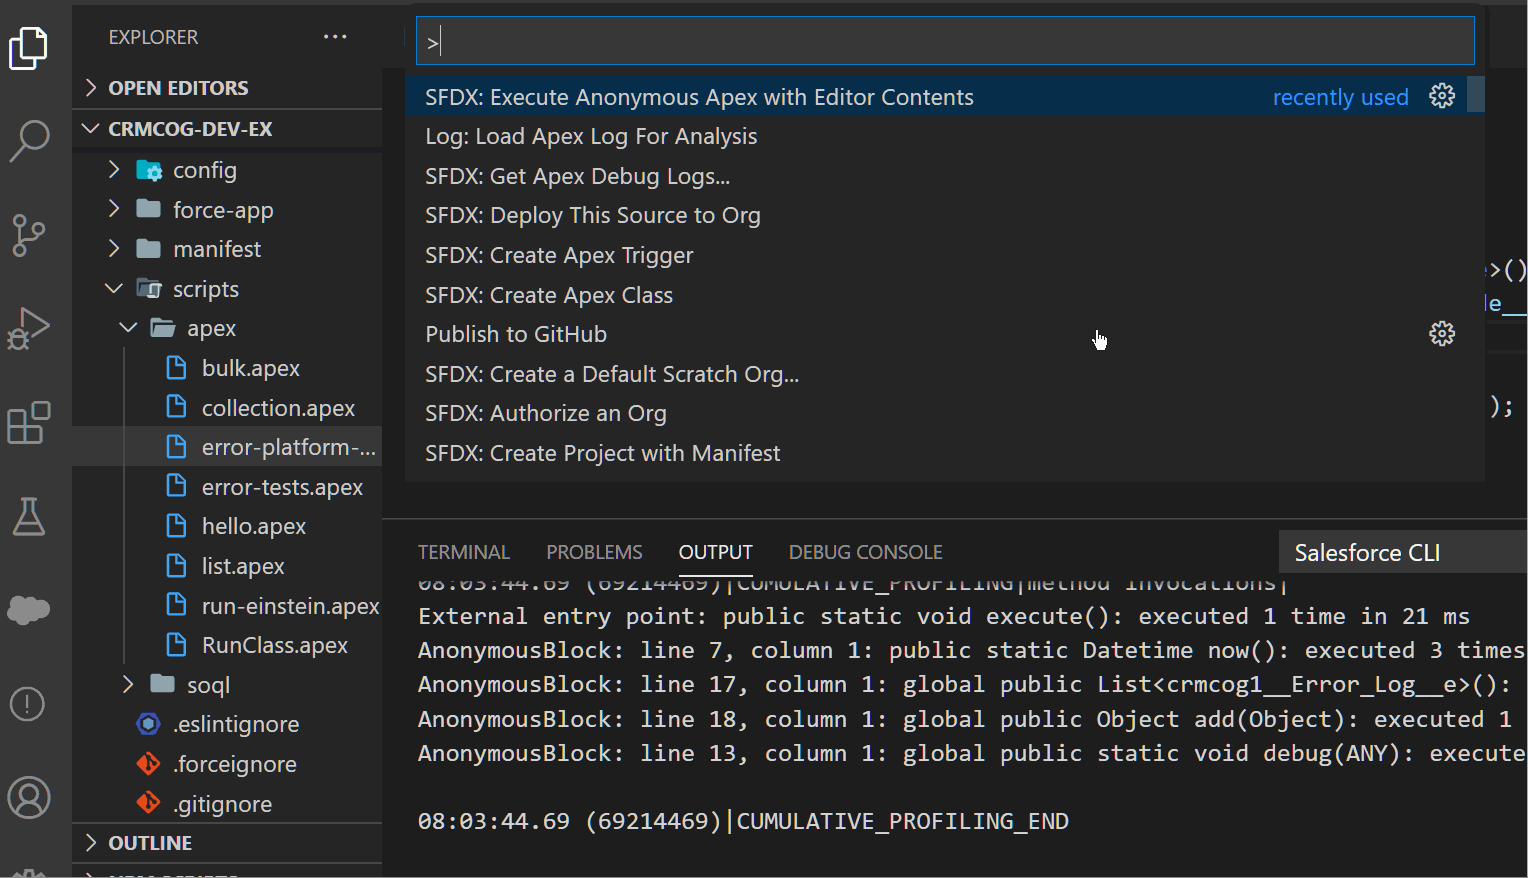Click the gear beside Publish to GitHub
The image size is (1528, 878).
click(x=1441, y=333)
